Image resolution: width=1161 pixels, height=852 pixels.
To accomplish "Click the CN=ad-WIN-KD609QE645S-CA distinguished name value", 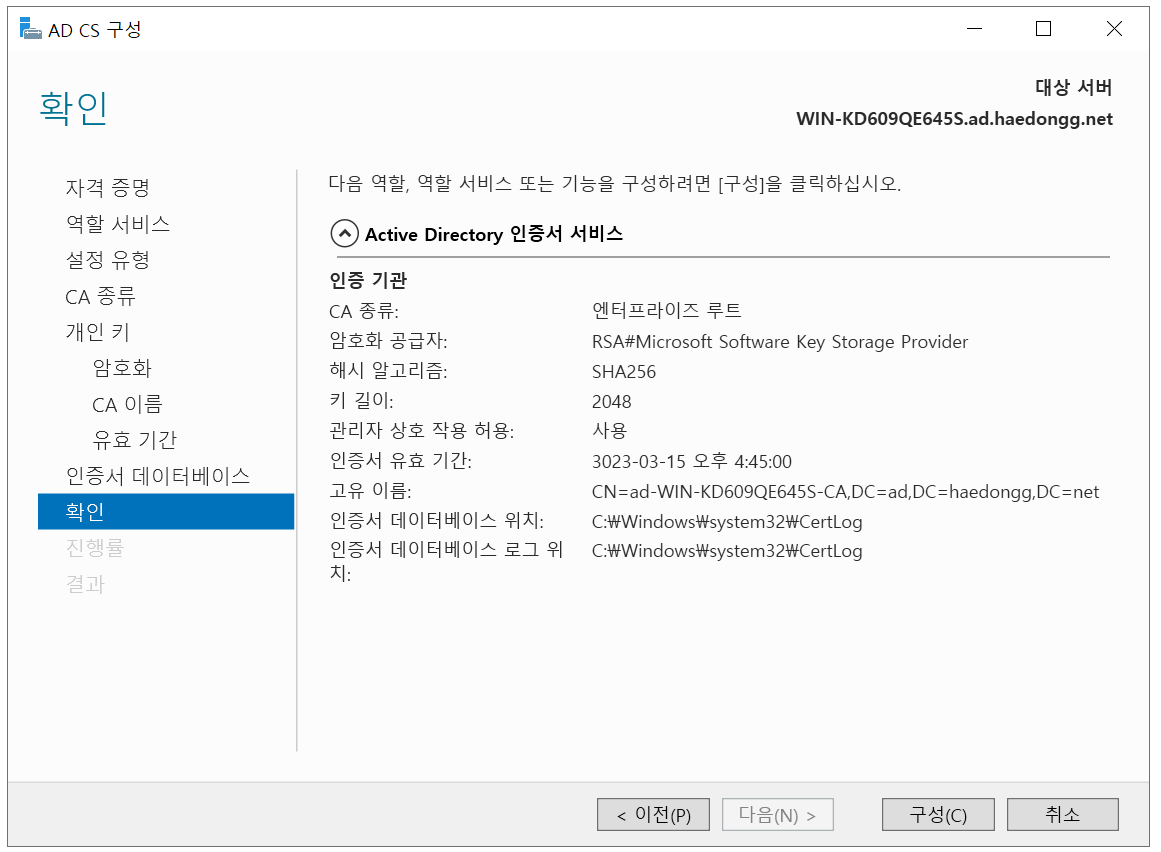I will coord(846,492).
